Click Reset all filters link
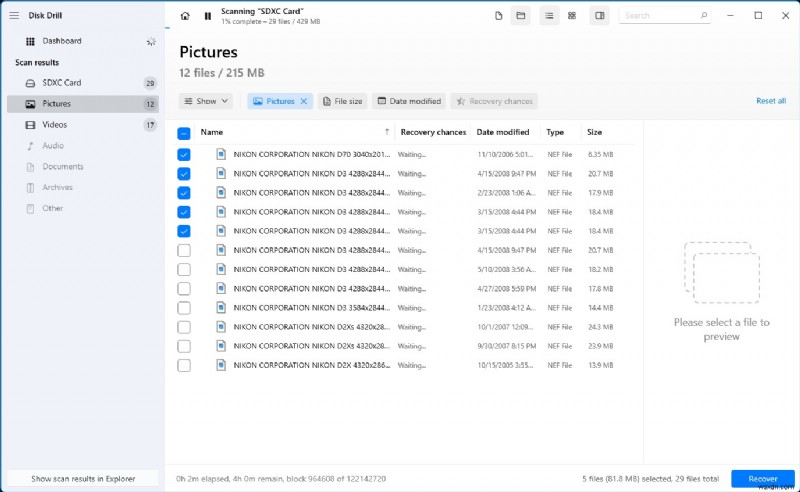The image size is (800, 492). coord(771,101)
